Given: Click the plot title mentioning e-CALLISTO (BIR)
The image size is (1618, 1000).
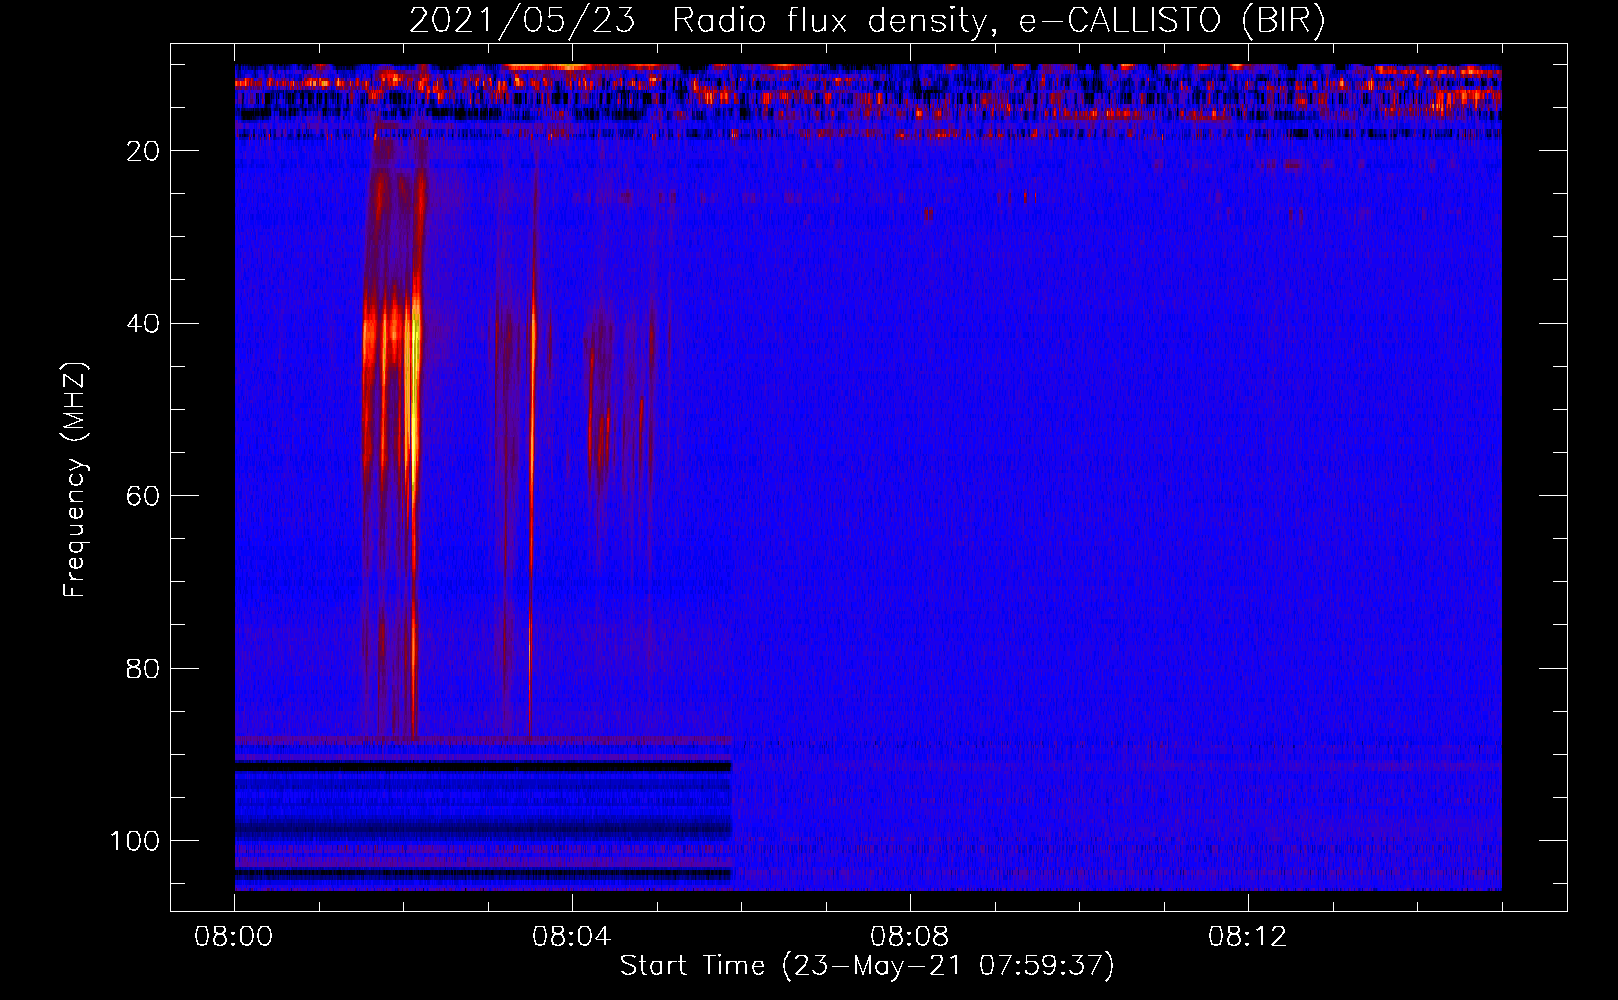Looking at the screenshot, I should point(867,20).
